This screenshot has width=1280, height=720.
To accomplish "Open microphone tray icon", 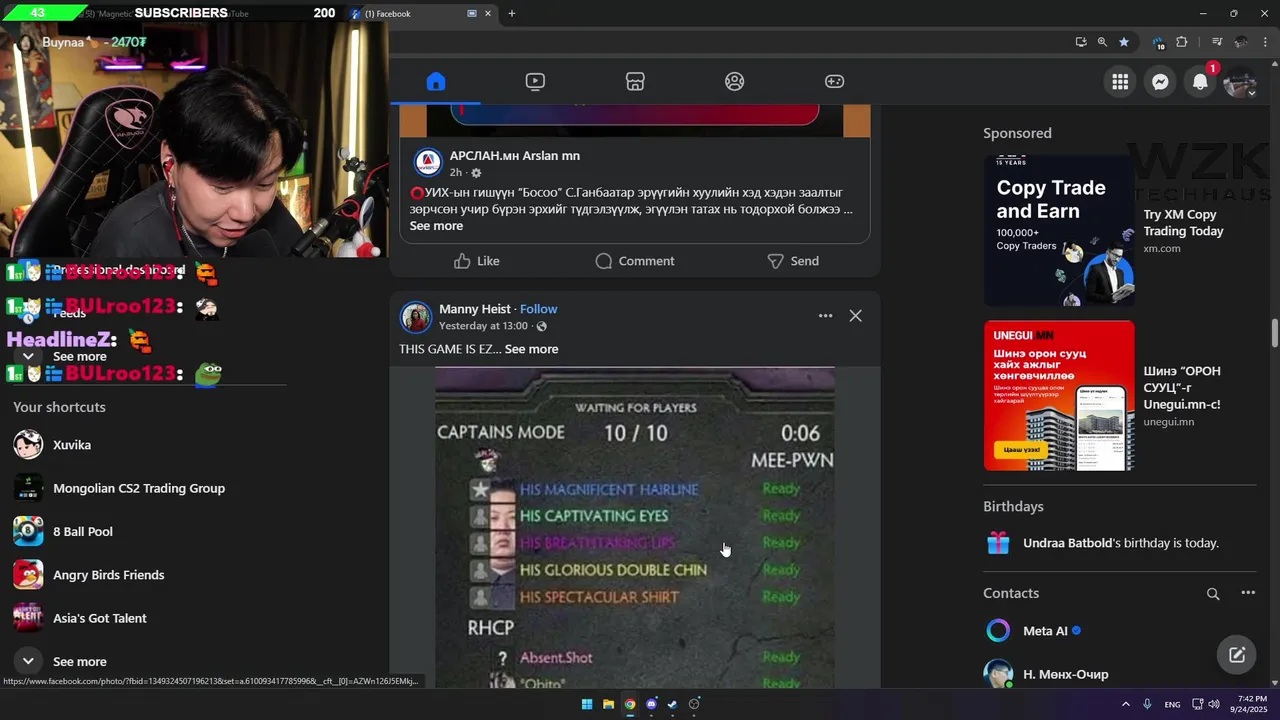I will (1147, 704).
